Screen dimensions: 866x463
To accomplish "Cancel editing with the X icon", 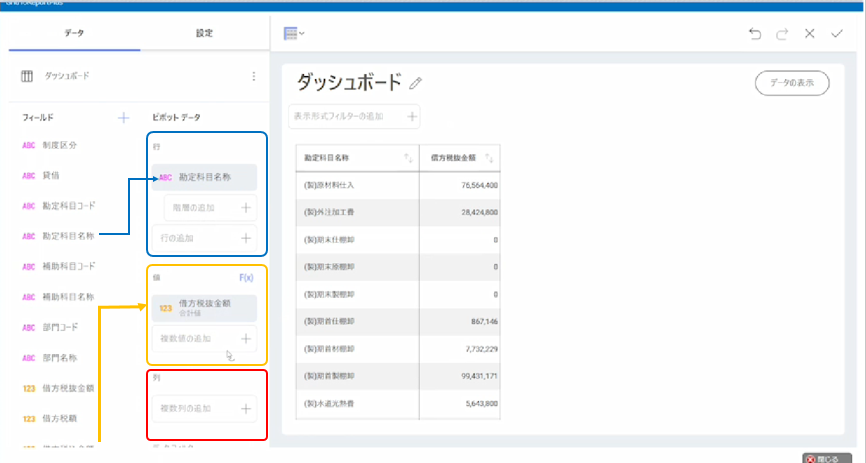I will coord(810,34).
